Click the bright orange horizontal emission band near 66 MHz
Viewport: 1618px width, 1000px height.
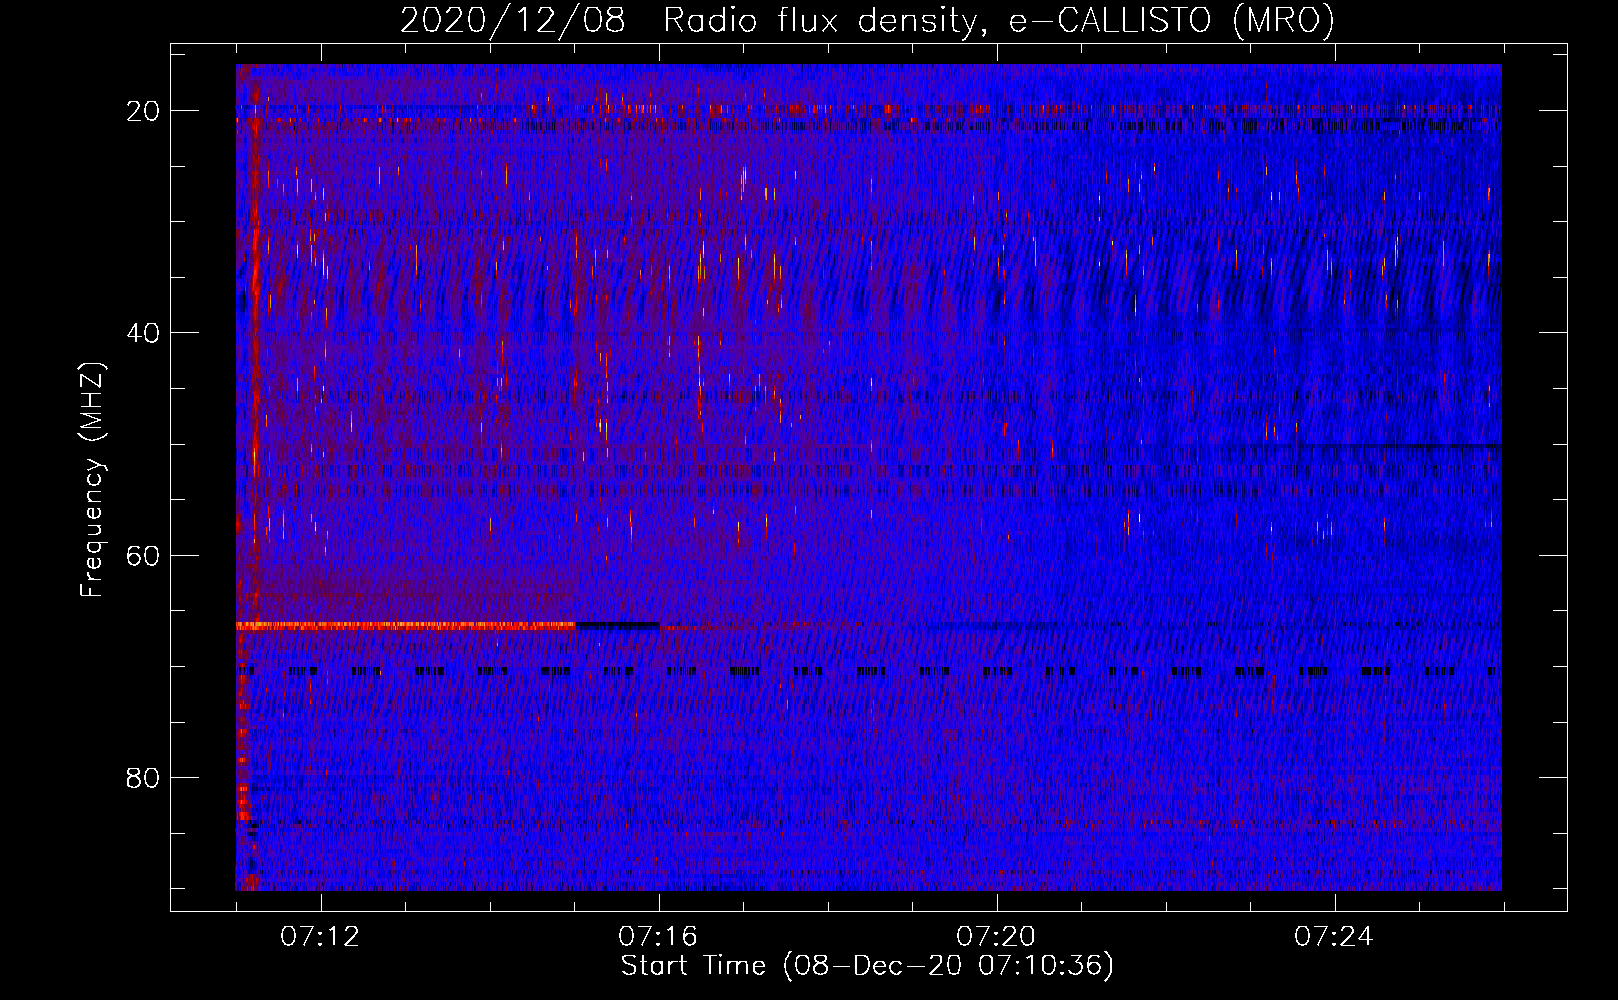tap(406, 625)
